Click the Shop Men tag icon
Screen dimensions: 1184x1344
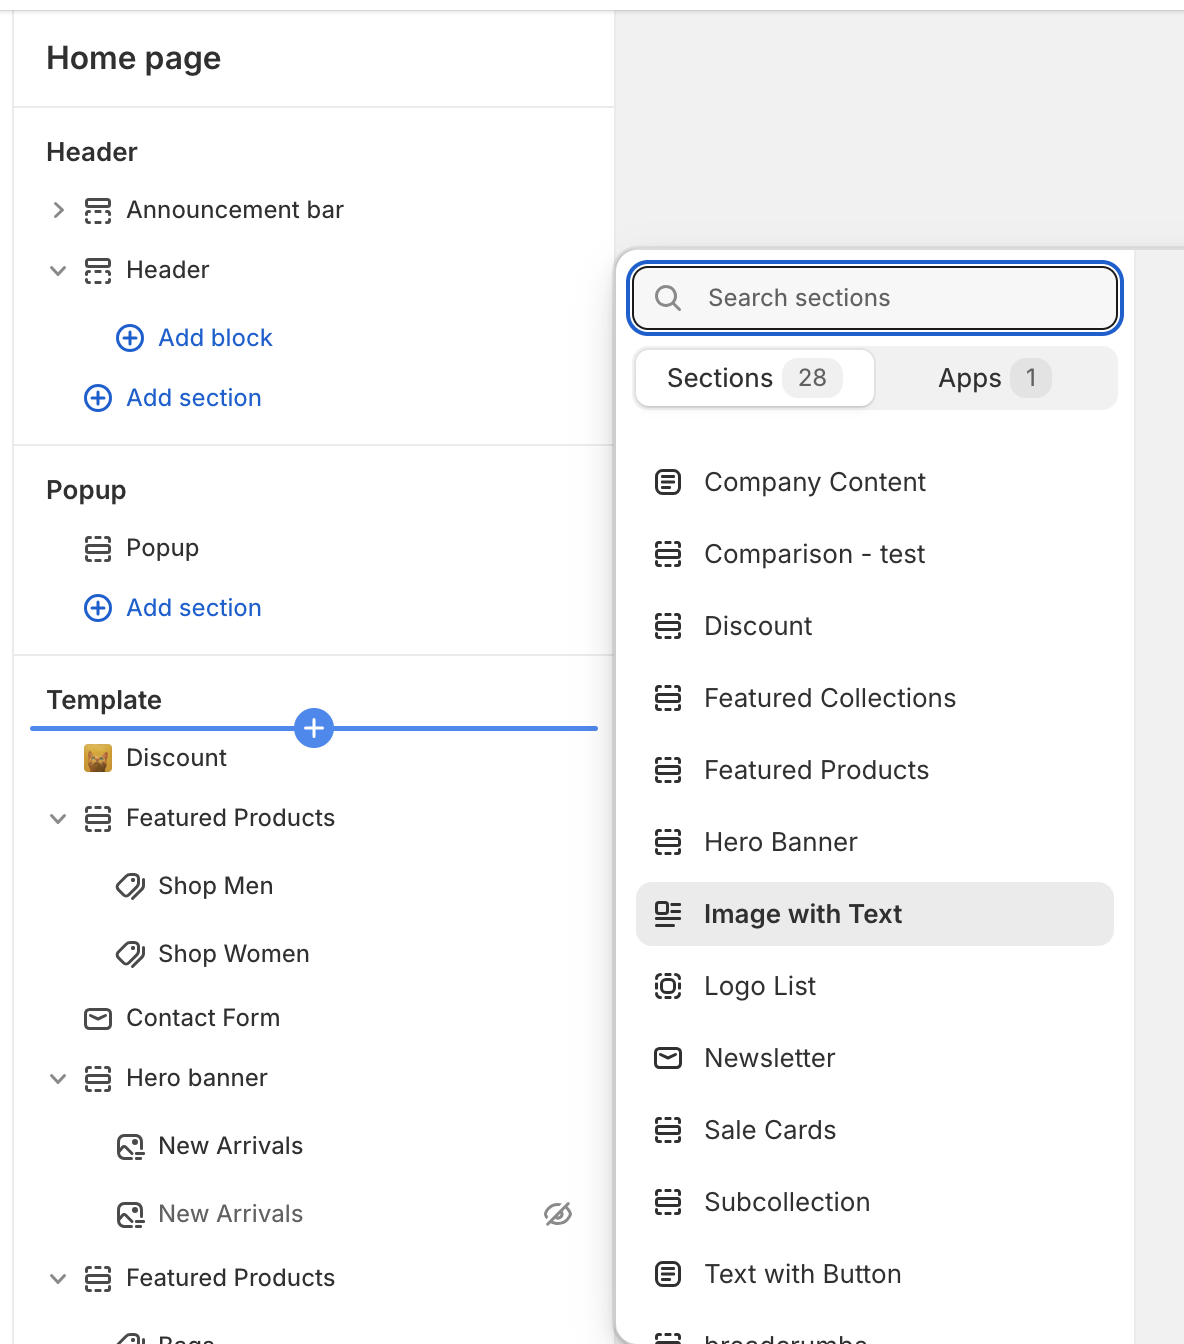(x=130, y=887)
